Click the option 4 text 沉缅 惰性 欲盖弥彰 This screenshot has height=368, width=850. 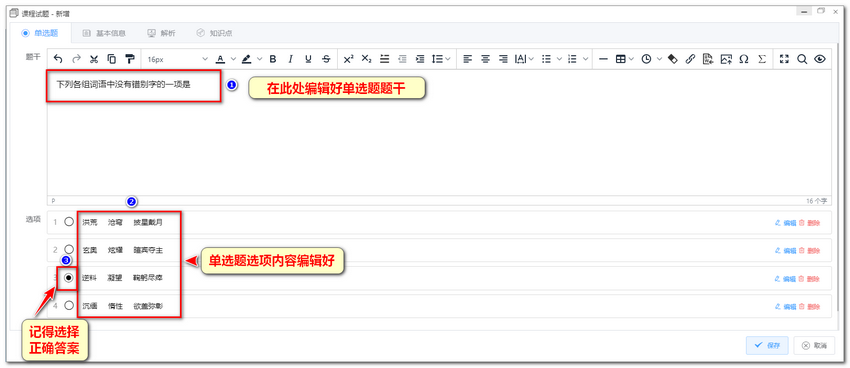(x=123, y=306)
